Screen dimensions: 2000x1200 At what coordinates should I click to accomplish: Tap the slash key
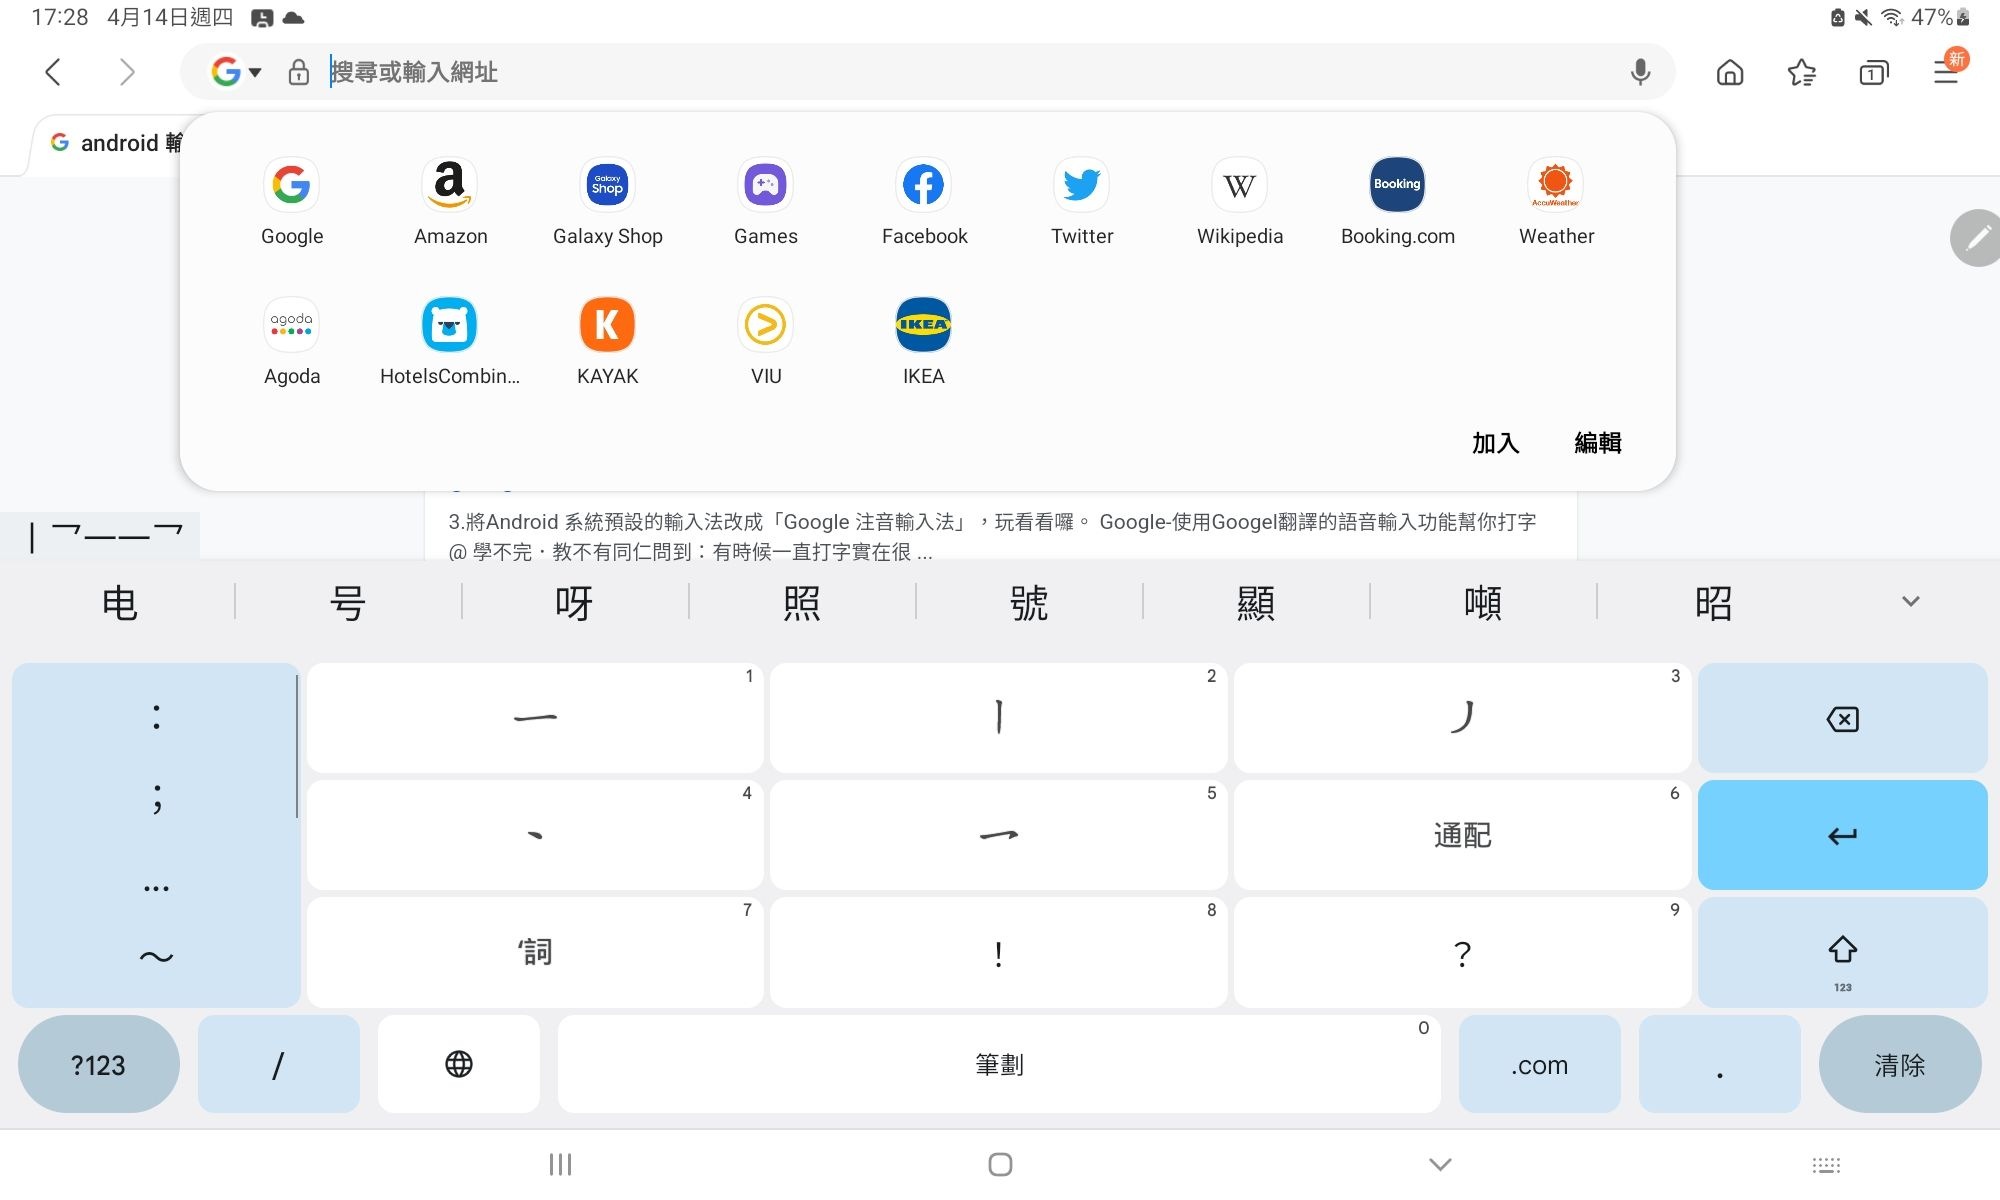(x=278, y=1064)
